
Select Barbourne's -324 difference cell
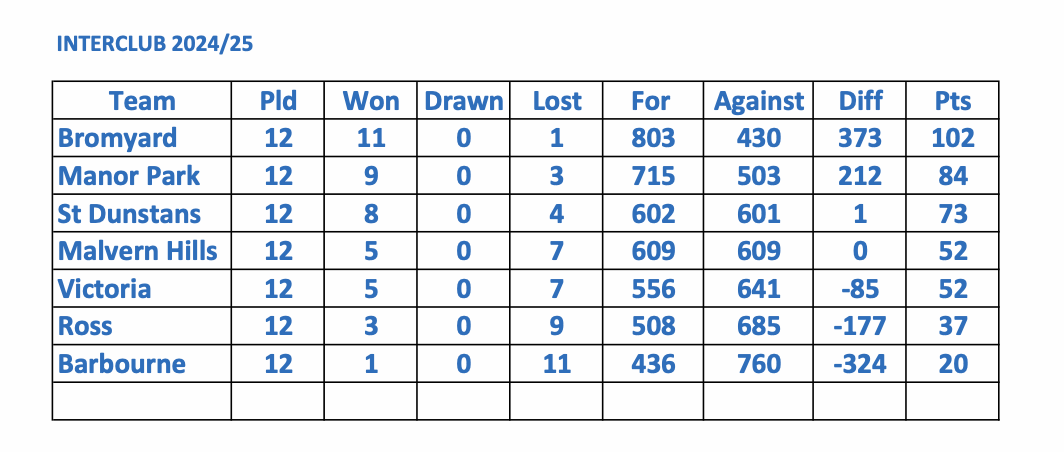(x=859, y=364)
